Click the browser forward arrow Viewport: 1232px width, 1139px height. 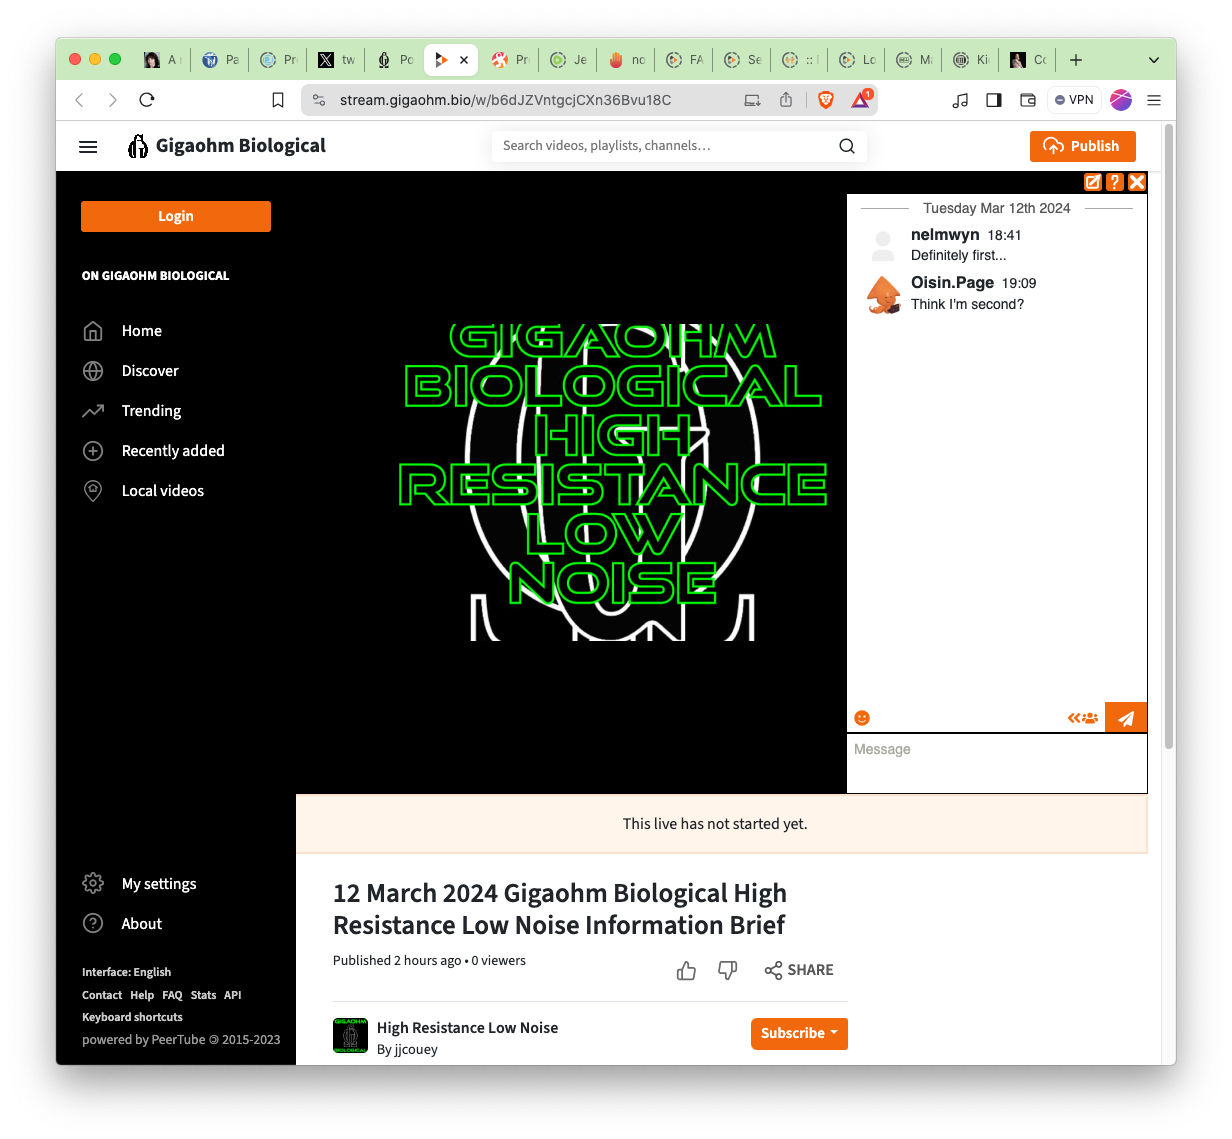[113, 100]
